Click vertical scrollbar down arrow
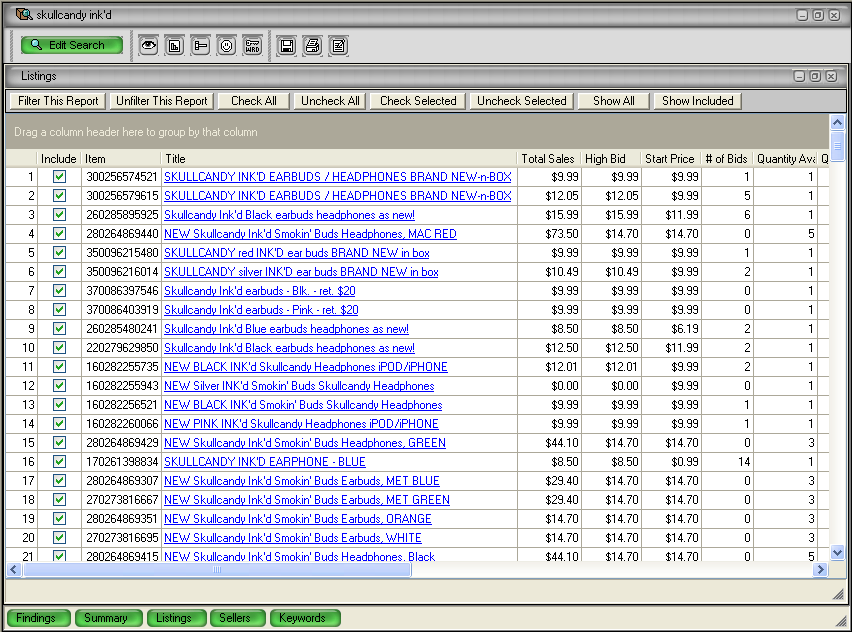Screen dimensions: 852x632 coord(837,553)
